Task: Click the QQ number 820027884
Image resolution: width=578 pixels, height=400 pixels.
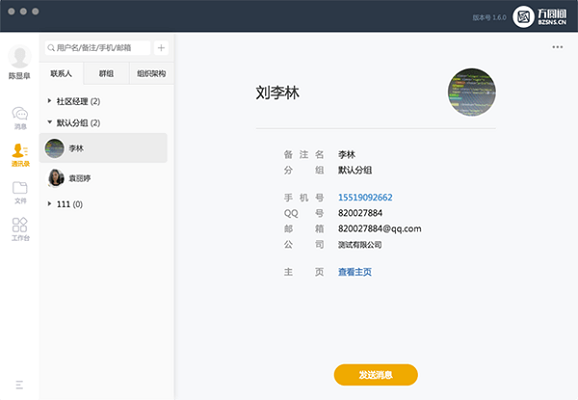Action: (360, 213)
